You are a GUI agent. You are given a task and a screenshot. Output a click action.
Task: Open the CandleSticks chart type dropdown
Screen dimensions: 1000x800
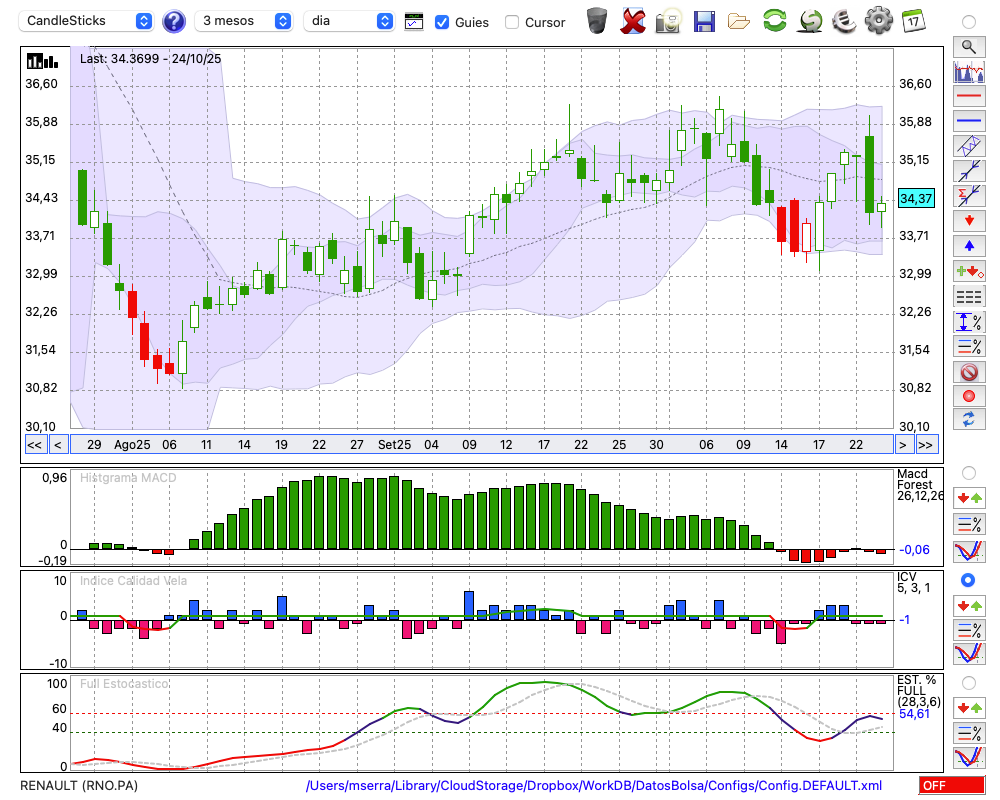tap(86, 21)
